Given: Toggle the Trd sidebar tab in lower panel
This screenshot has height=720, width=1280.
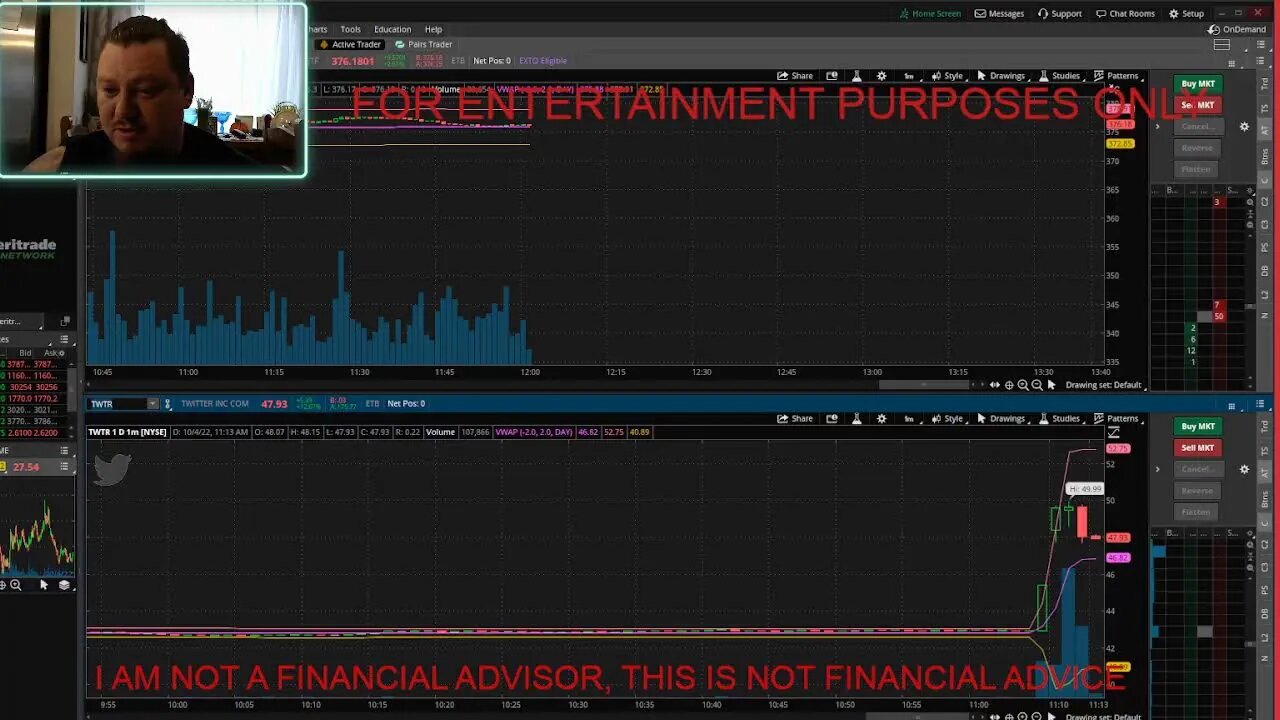Looking at the screenshot, I should (x=1265, y=427).
